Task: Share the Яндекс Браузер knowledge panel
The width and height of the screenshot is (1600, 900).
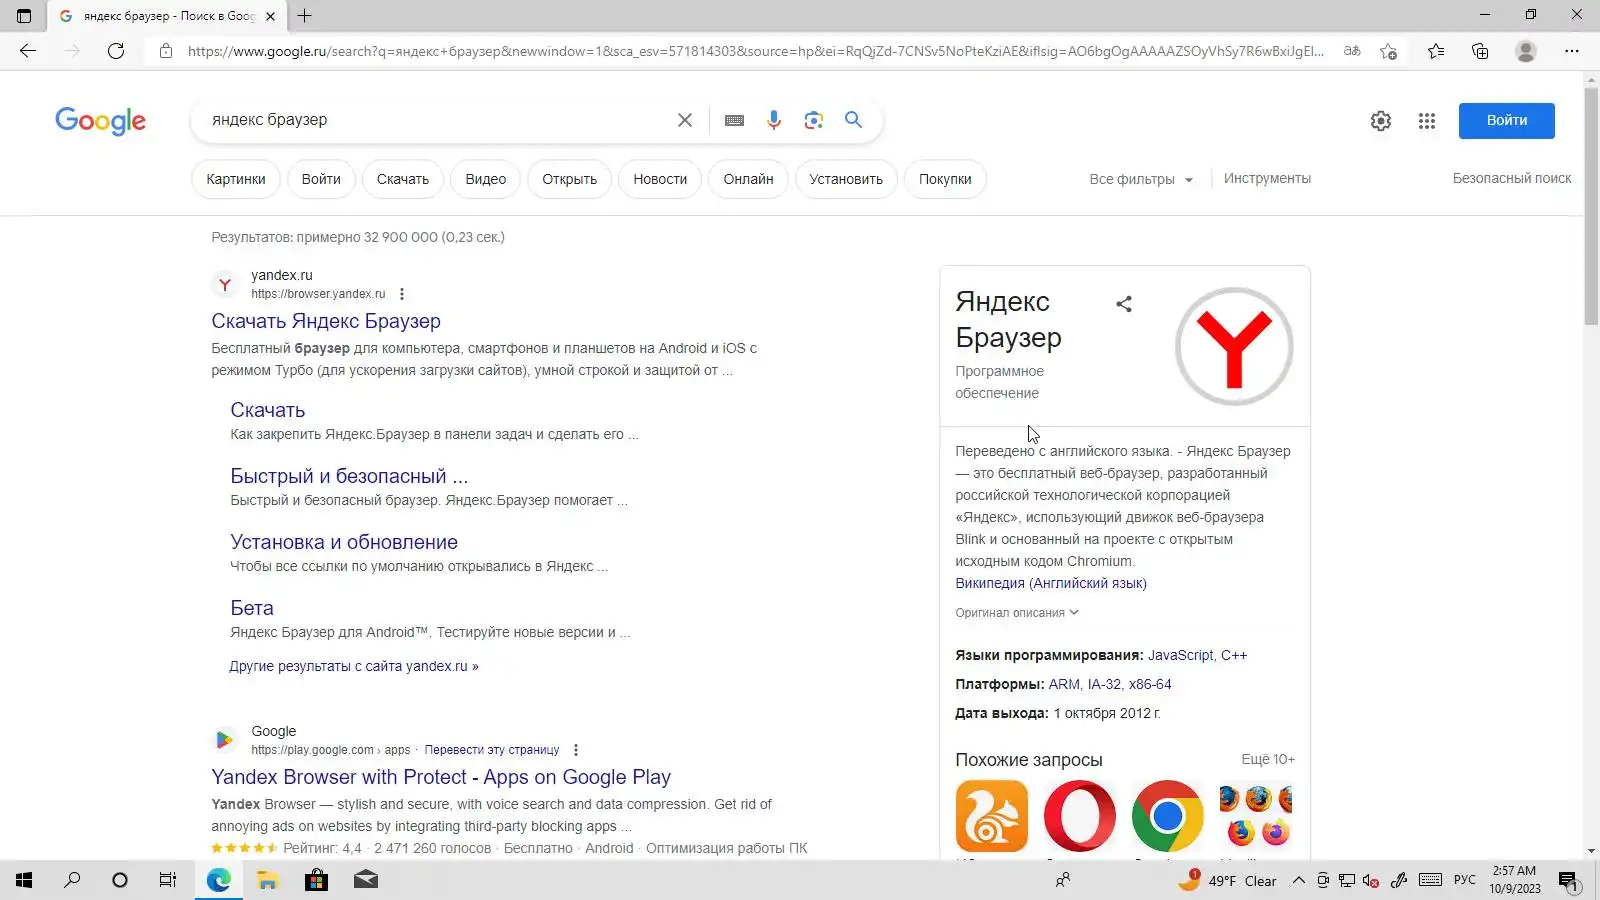Action: [1124, 304]
